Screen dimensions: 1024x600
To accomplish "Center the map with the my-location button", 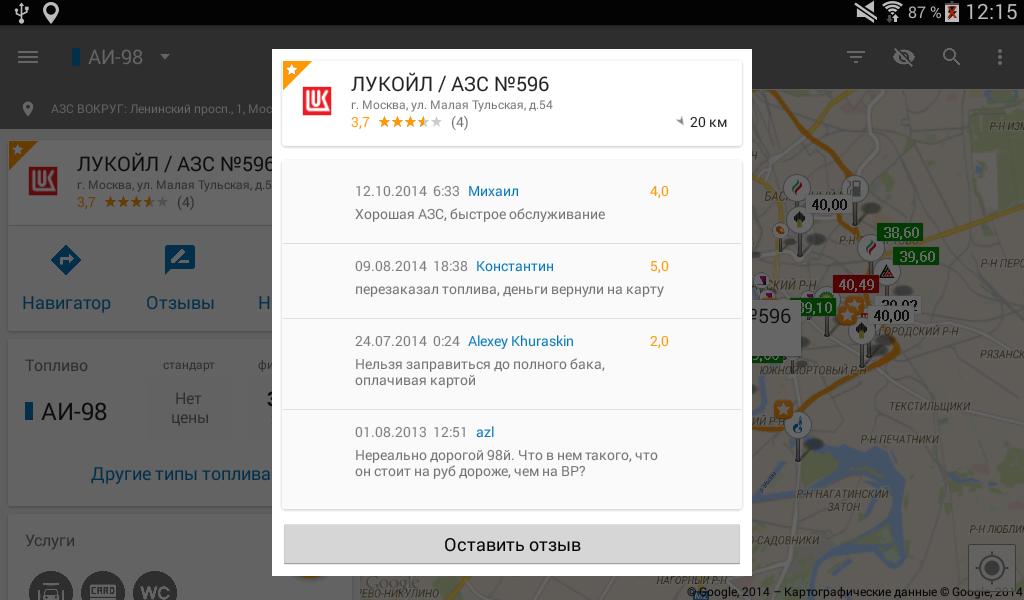I will [x=992, y=568].
